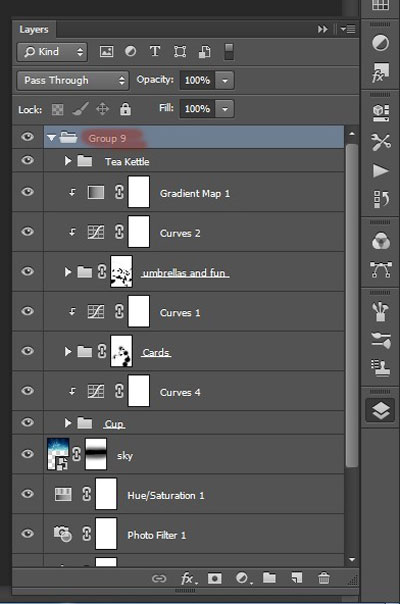Filter layers by type (T) icon
Image resolution: width=400 pixels, height=604 pixels.
(x=155, y=51)
